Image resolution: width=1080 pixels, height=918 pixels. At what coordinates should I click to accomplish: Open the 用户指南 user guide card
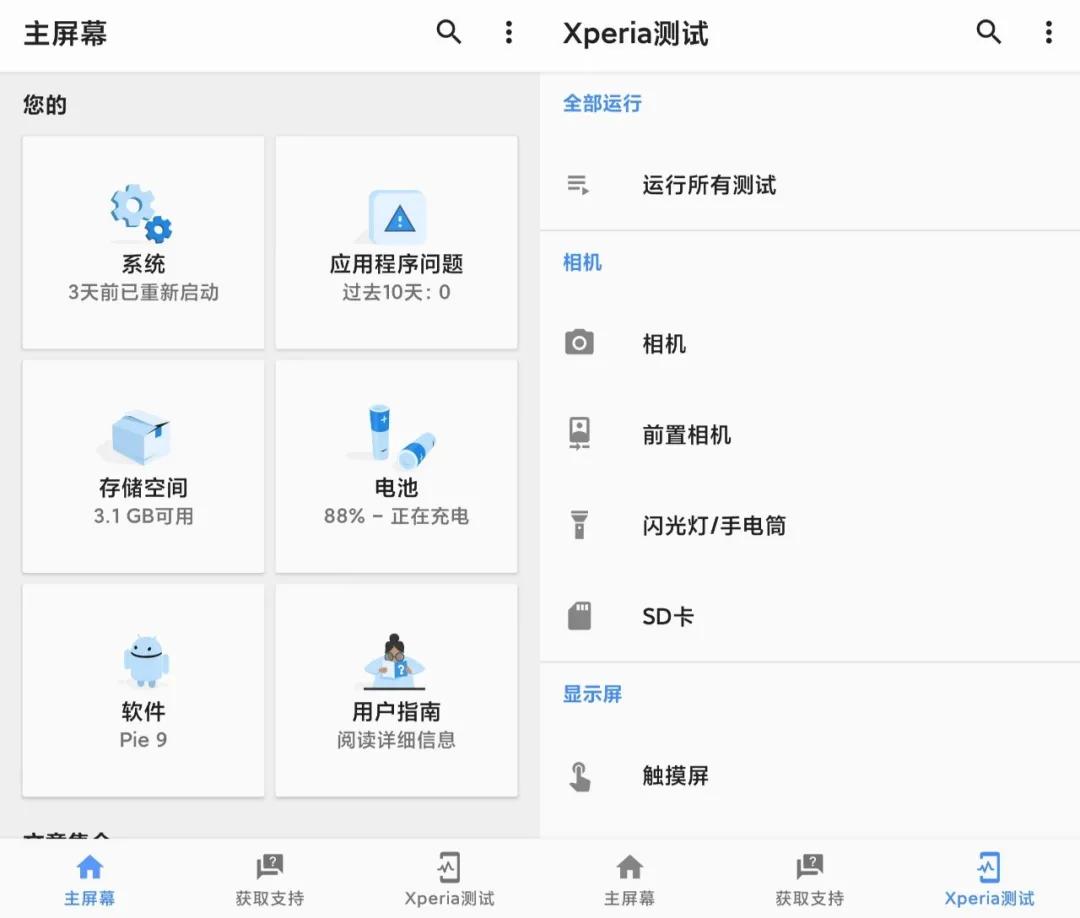[396, 690]
